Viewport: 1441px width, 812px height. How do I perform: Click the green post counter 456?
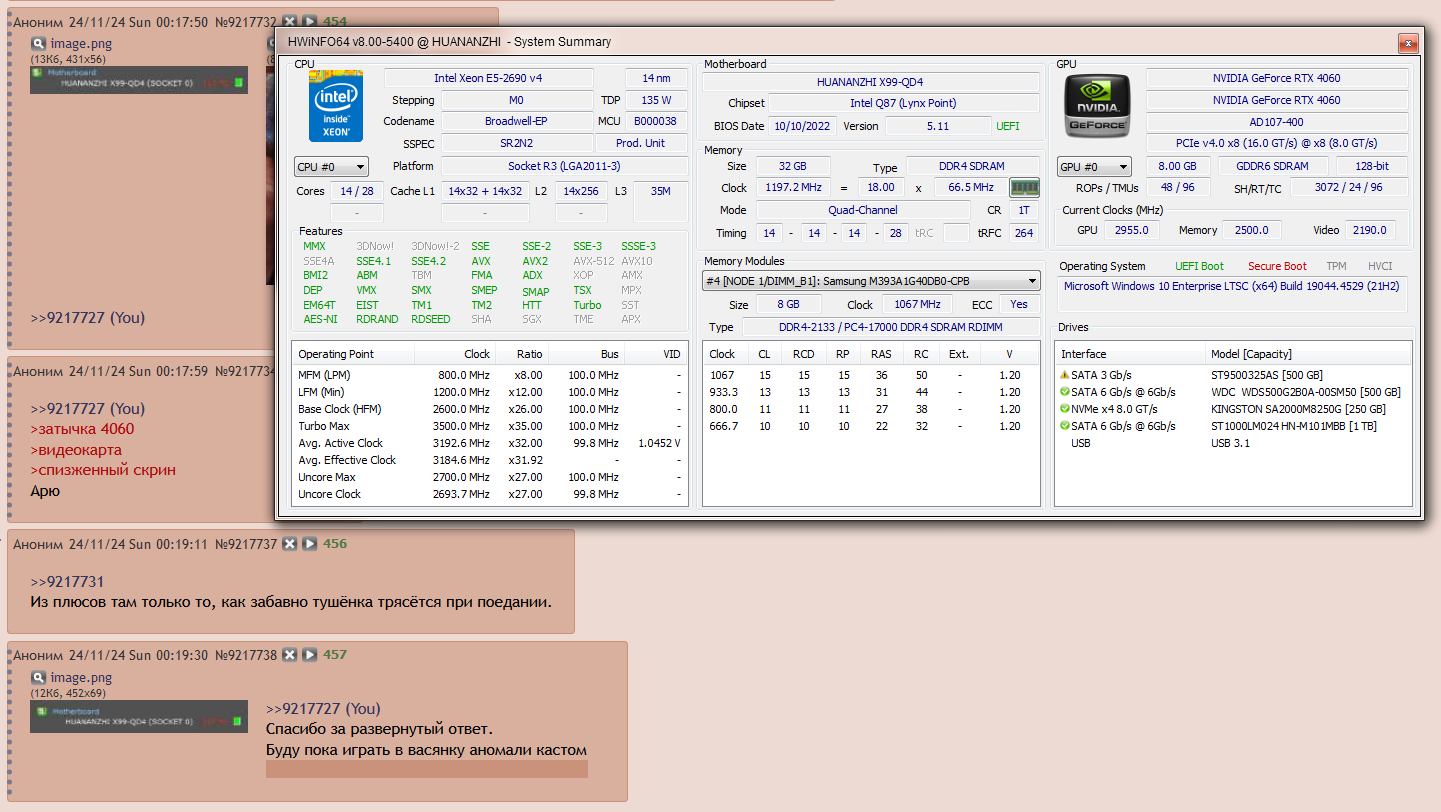pyautogui.click(x=335, y=544)
